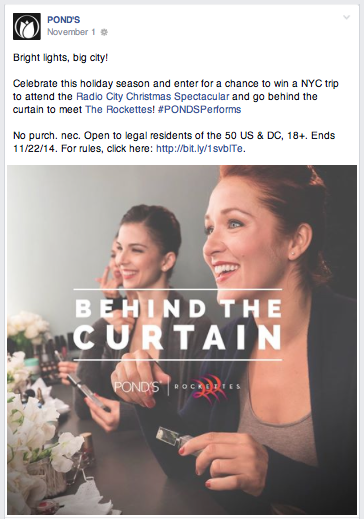364x519 pixels.
Task: Click the POND'S logo in the photo
Action: point(138,387)
